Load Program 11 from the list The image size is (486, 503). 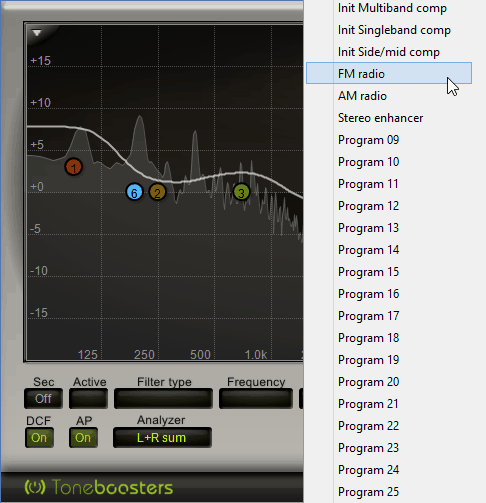point(389,184)
